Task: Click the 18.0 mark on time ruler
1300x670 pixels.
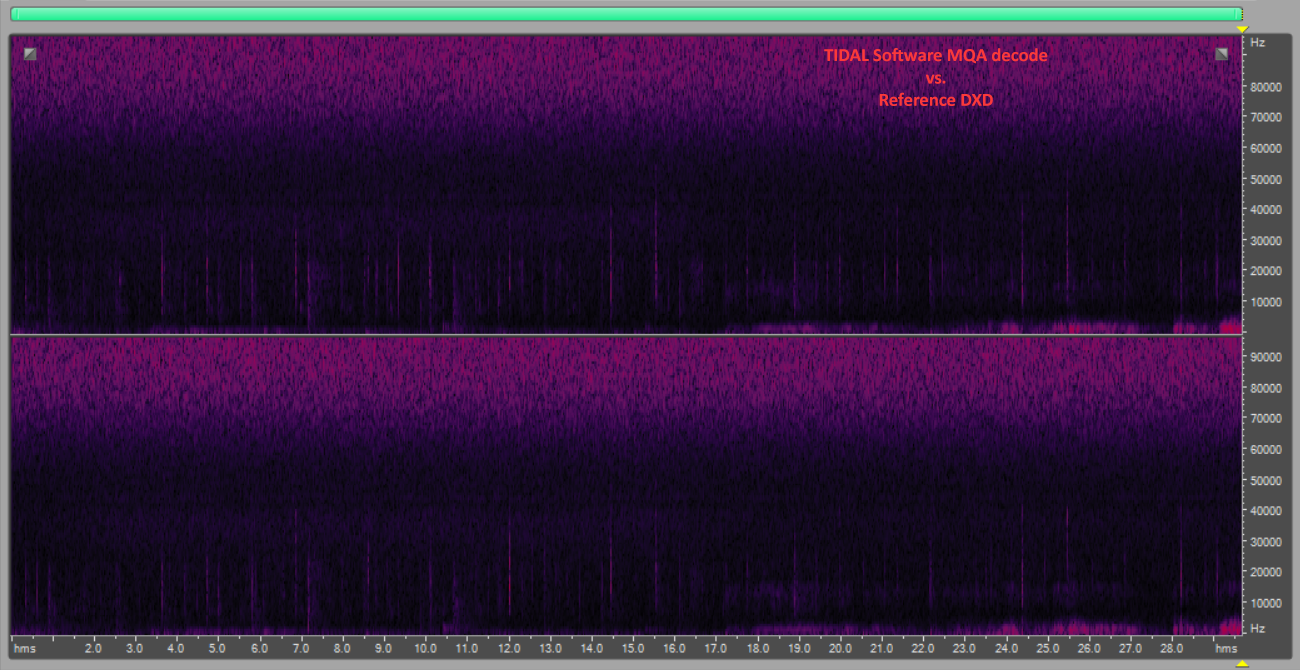Action: [757, 649]
